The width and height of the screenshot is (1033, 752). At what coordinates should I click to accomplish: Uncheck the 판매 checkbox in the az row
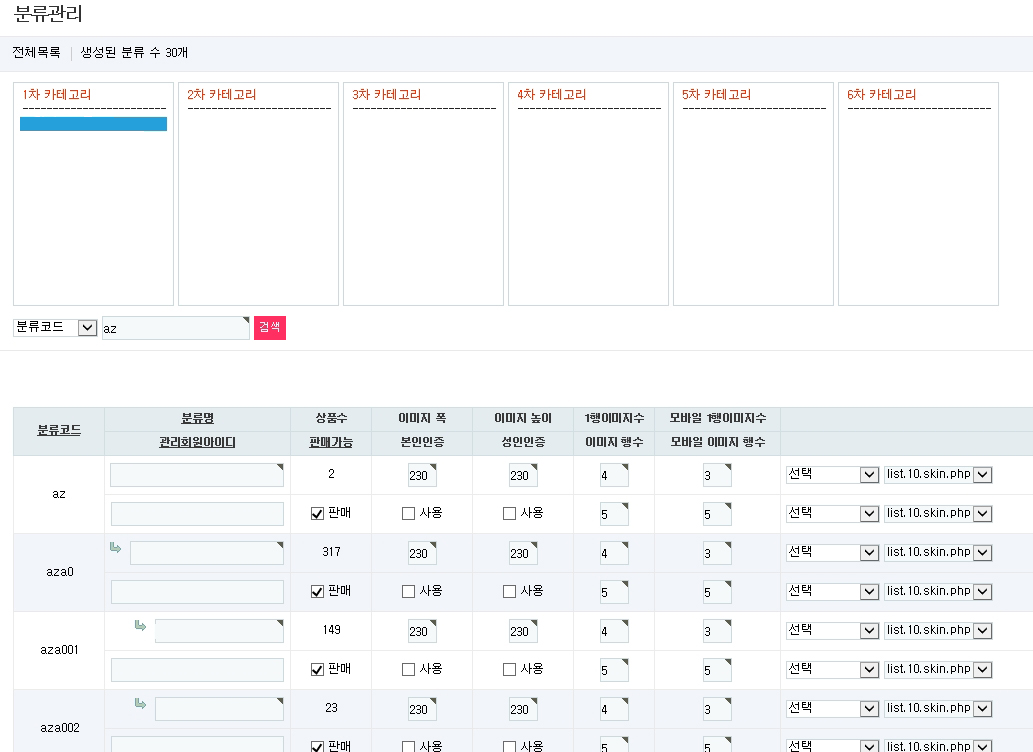click(317, 514)
